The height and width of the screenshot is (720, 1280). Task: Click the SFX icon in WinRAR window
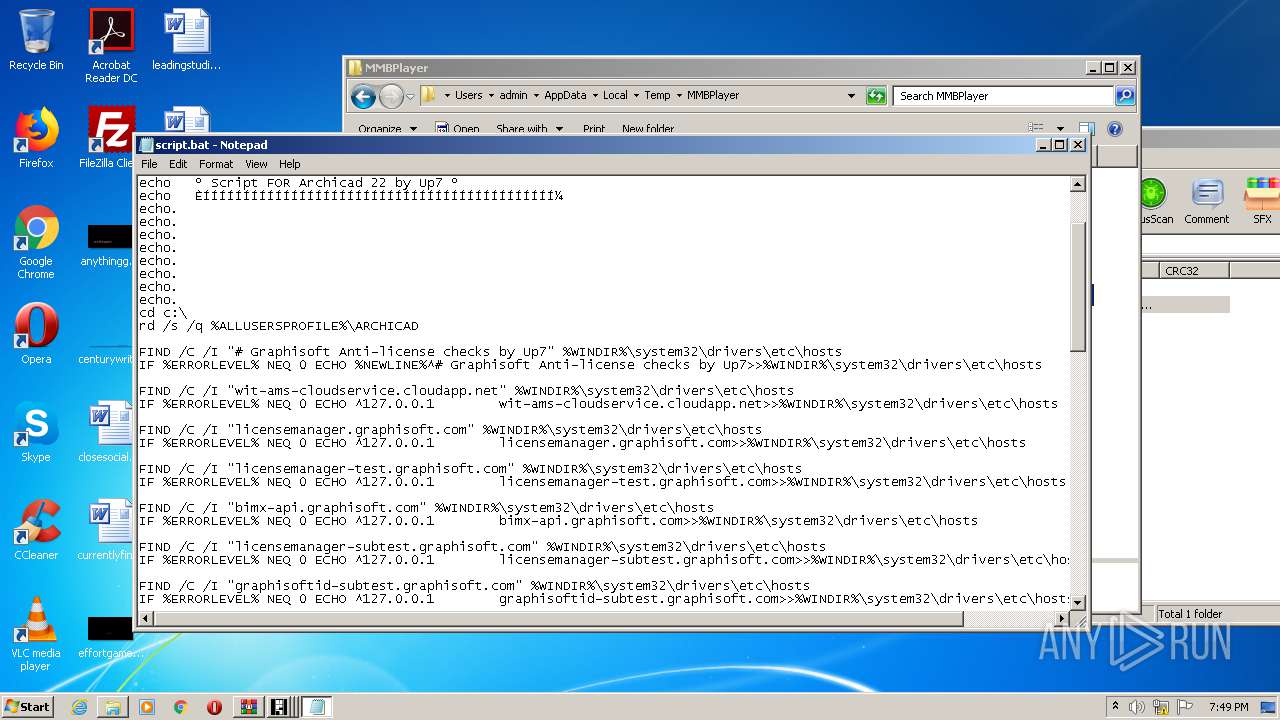coord(1262,201)
